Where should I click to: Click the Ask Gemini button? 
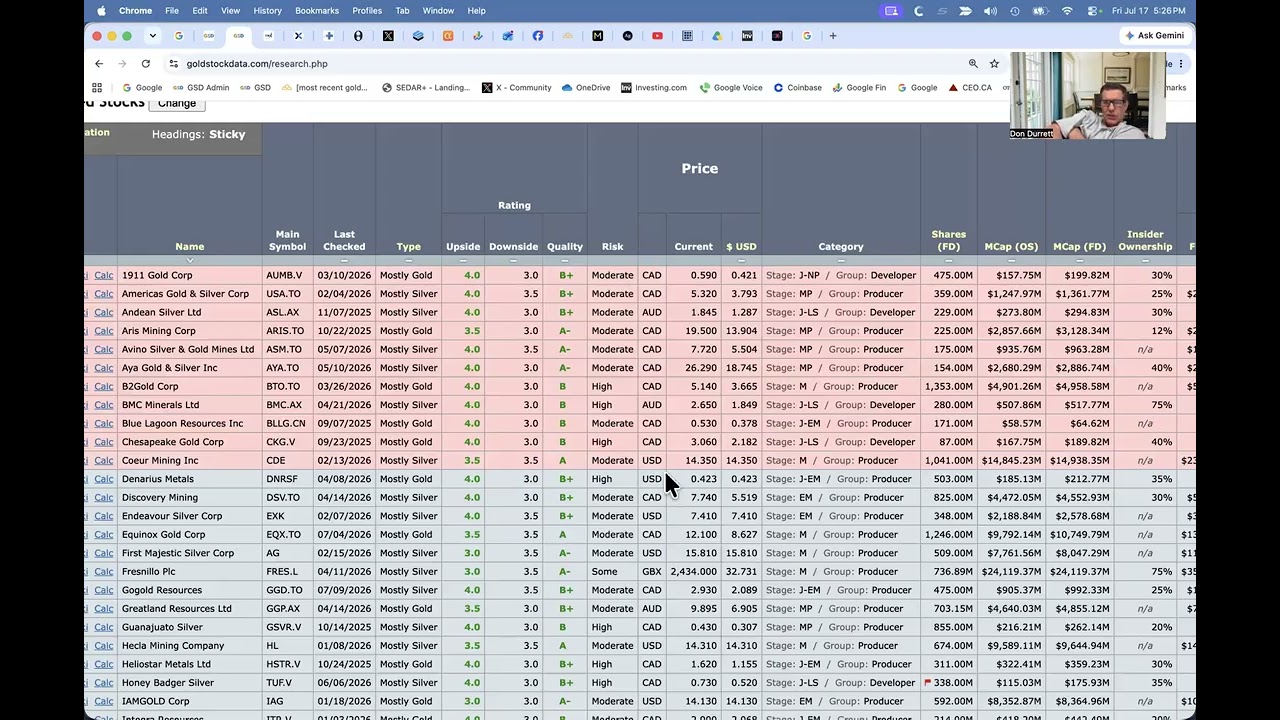tap(1154, 35)
